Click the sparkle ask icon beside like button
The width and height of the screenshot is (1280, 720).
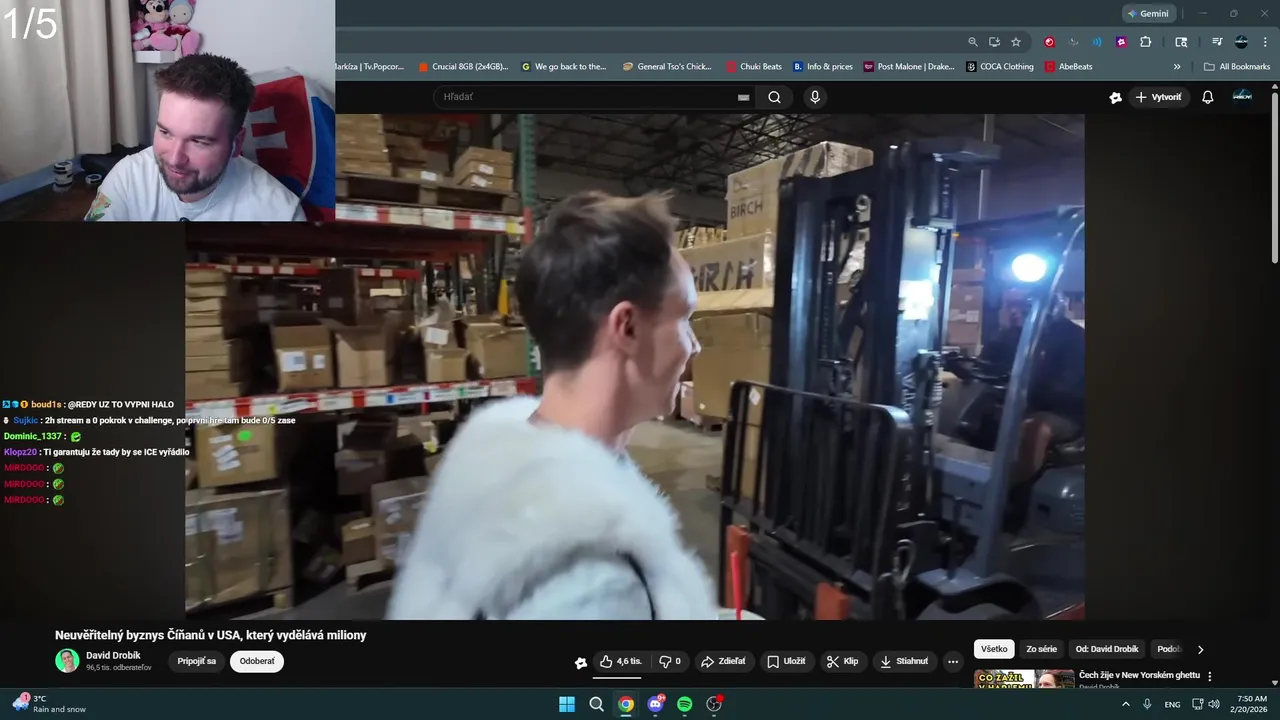click(x=581, y=662)
